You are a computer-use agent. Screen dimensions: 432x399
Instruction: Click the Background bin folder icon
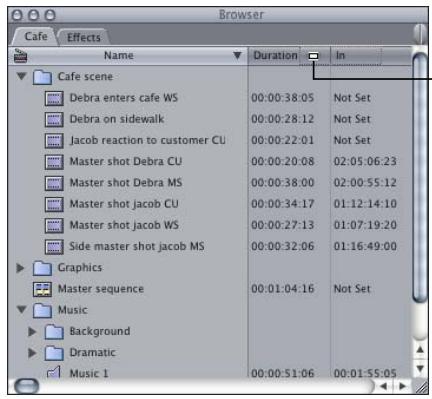pyautogui.click(x=54, y=332)
